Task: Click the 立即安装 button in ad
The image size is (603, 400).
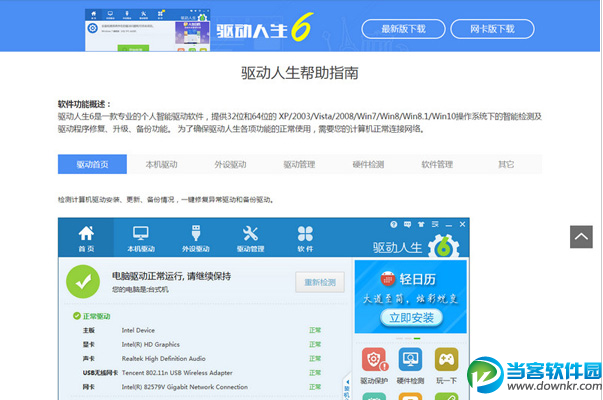Action: (x=411, y=318)
